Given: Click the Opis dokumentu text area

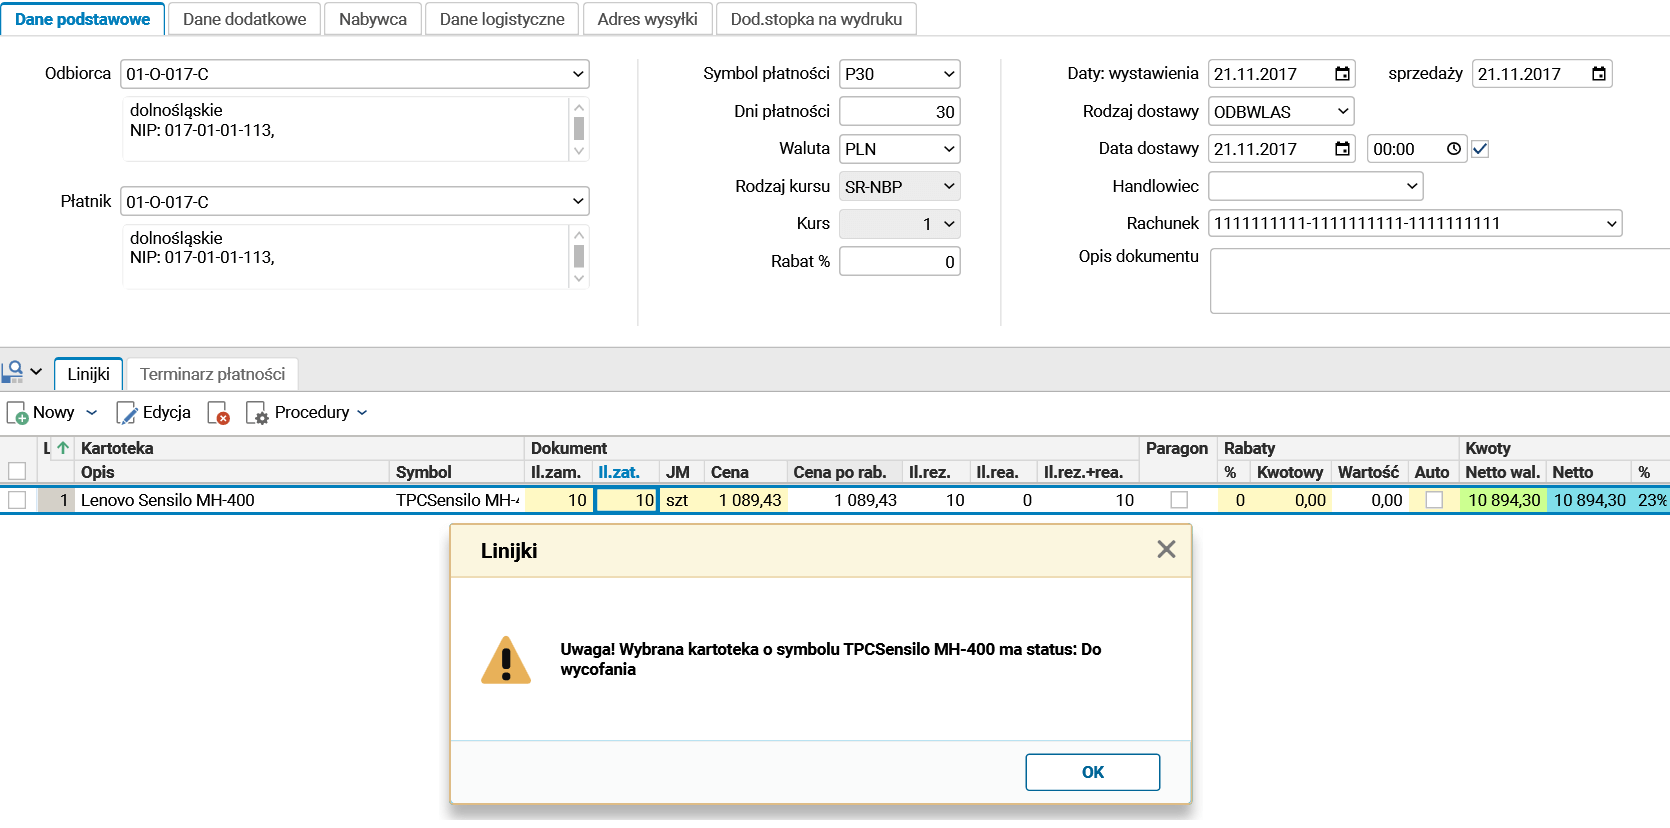Looking at the screenshot, I should tap(1440, 281).
